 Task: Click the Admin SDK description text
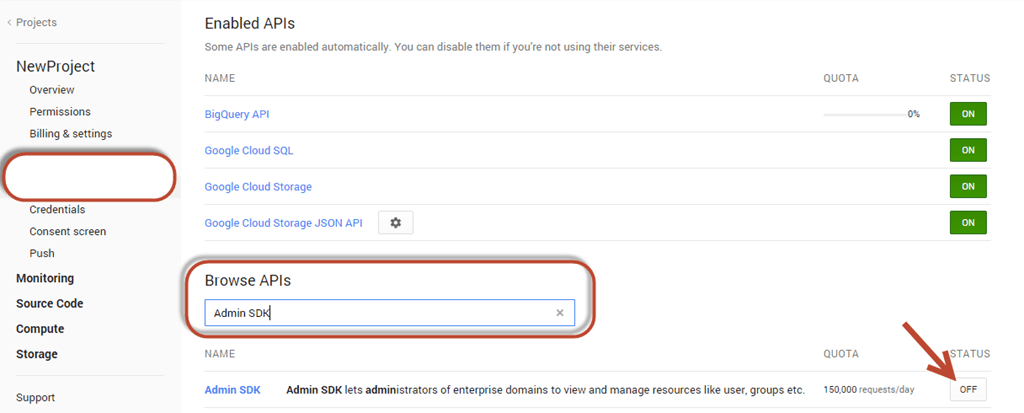(545, 390)
